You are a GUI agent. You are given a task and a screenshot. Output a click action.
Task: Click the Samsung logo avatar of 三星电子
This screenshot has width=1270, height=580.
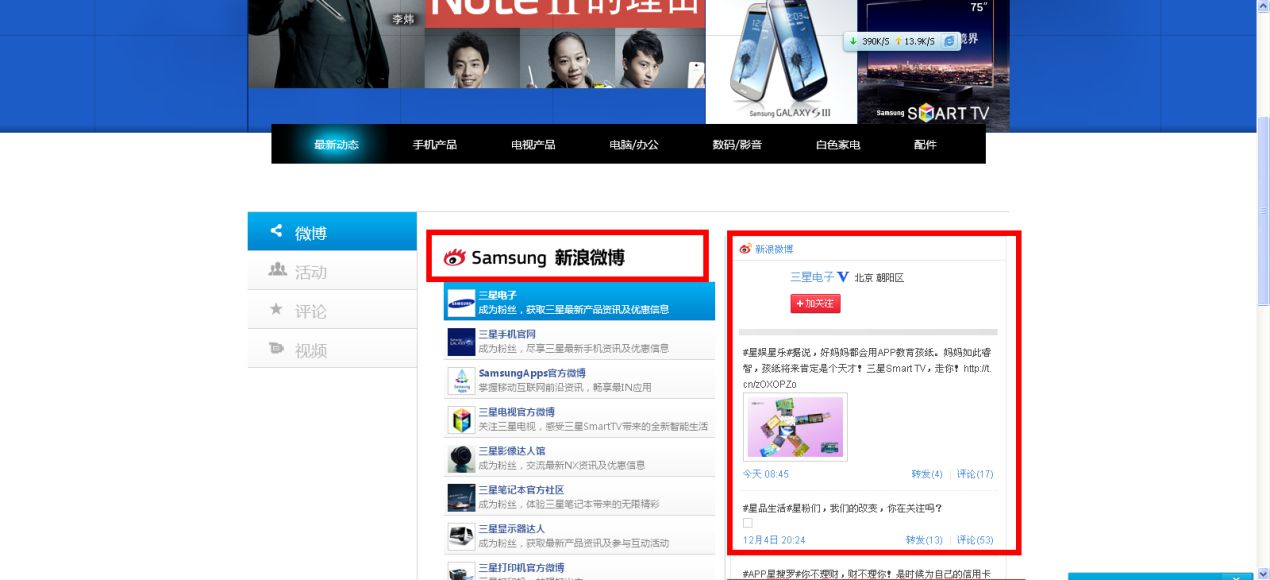461,302
